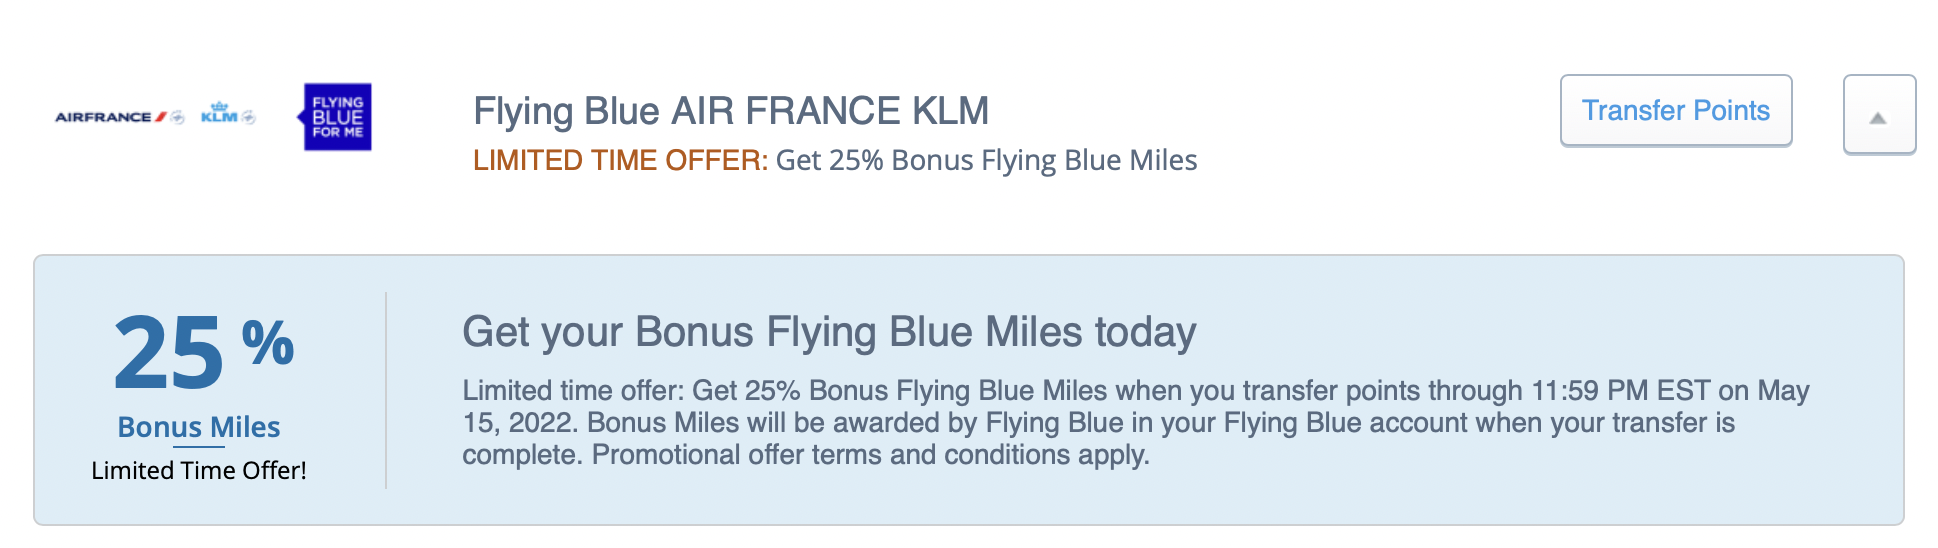This screenshot has width=1938, height=548.
Task: Click the vertical divider in the promo banner
Action: [x=386, y=390]
